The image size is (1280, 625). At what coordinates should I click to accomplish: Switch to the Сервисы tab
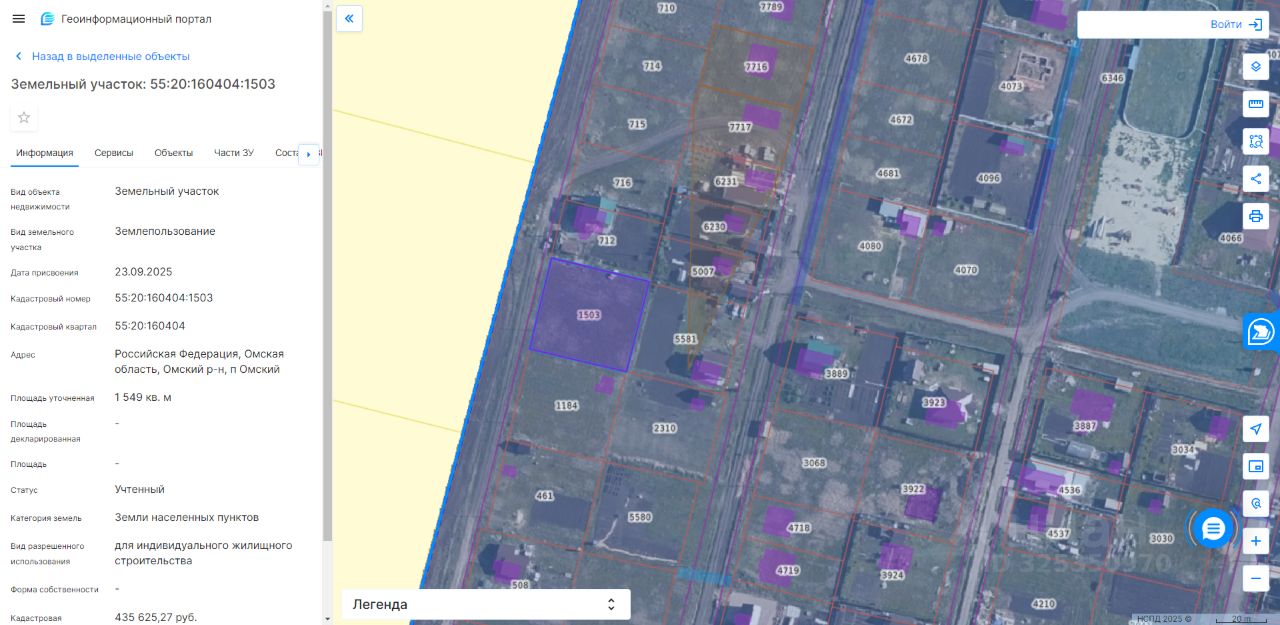click(114, 153)
